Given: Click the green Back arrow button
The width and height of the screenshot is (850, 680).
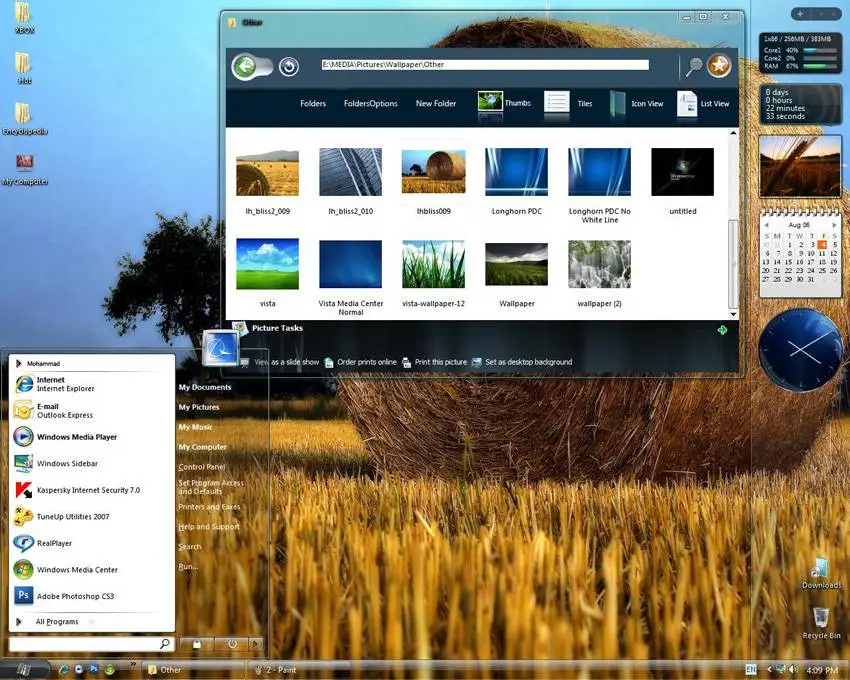Looking at the screenshot, I should point(245,67).
